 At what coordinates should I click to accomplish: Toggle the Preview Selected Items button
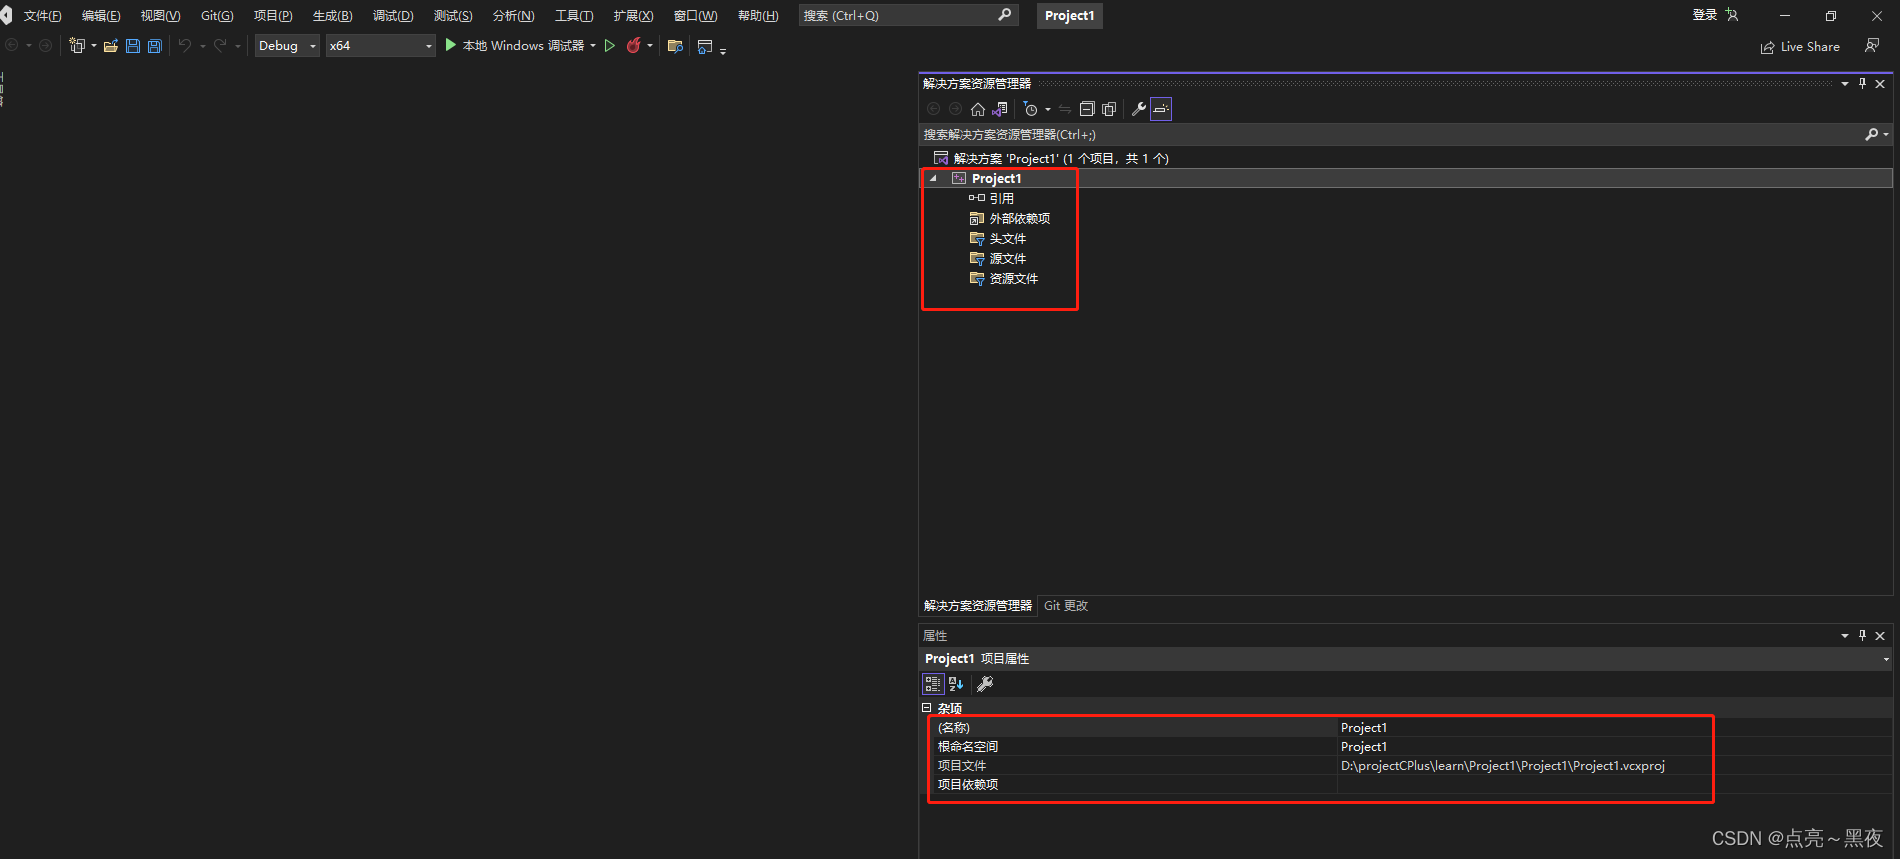click(1161, 109)
